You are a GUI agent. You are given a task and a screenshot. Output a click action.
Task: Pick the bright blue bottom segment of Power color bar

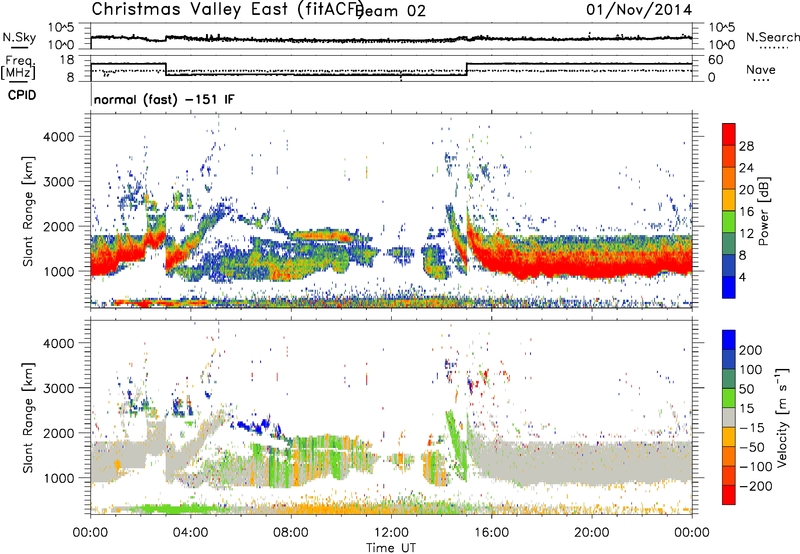(x=729, y=287)
